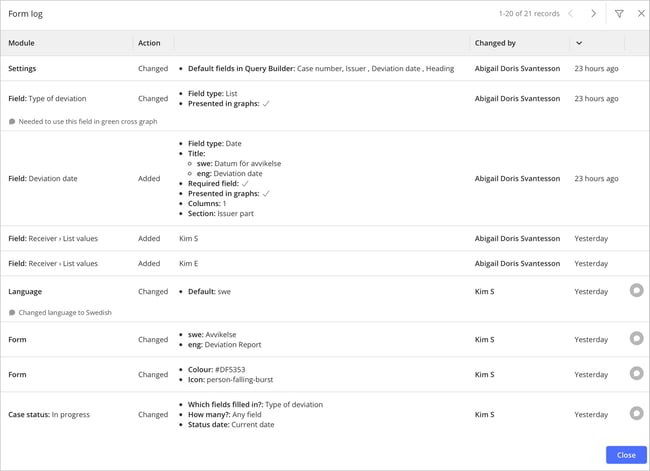Click the X icon to dismiss Form log
This screenshot has height=471, width=650.
tap(640, 14)
